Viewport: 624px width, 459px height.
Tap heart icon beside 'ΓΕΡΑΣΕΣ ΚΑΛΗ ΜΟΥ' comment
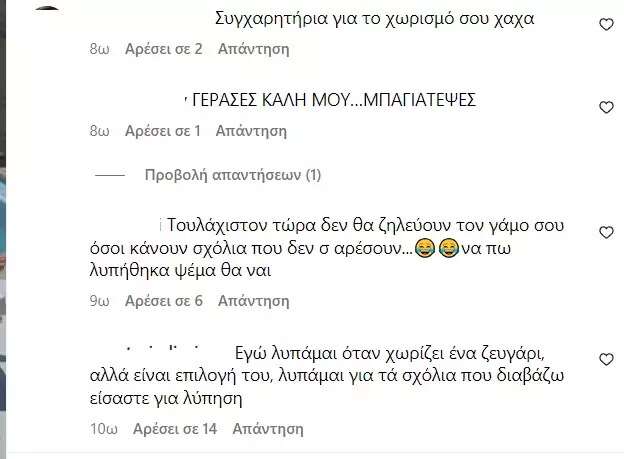(x=606, y=107)
